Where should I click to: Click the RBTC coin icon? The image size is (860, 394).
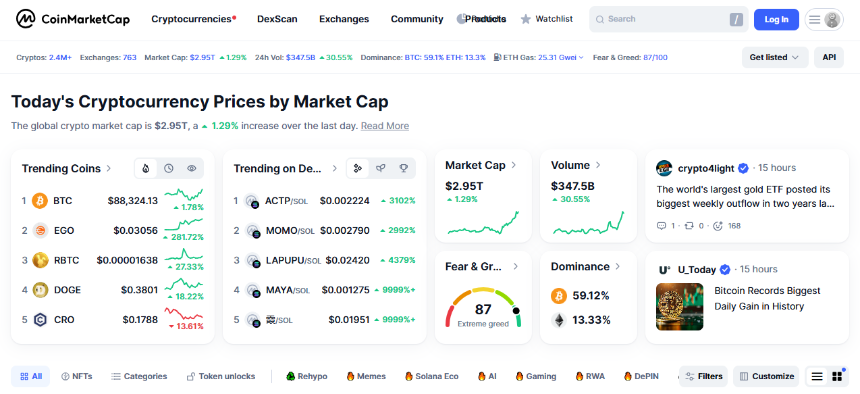point(40,260)
